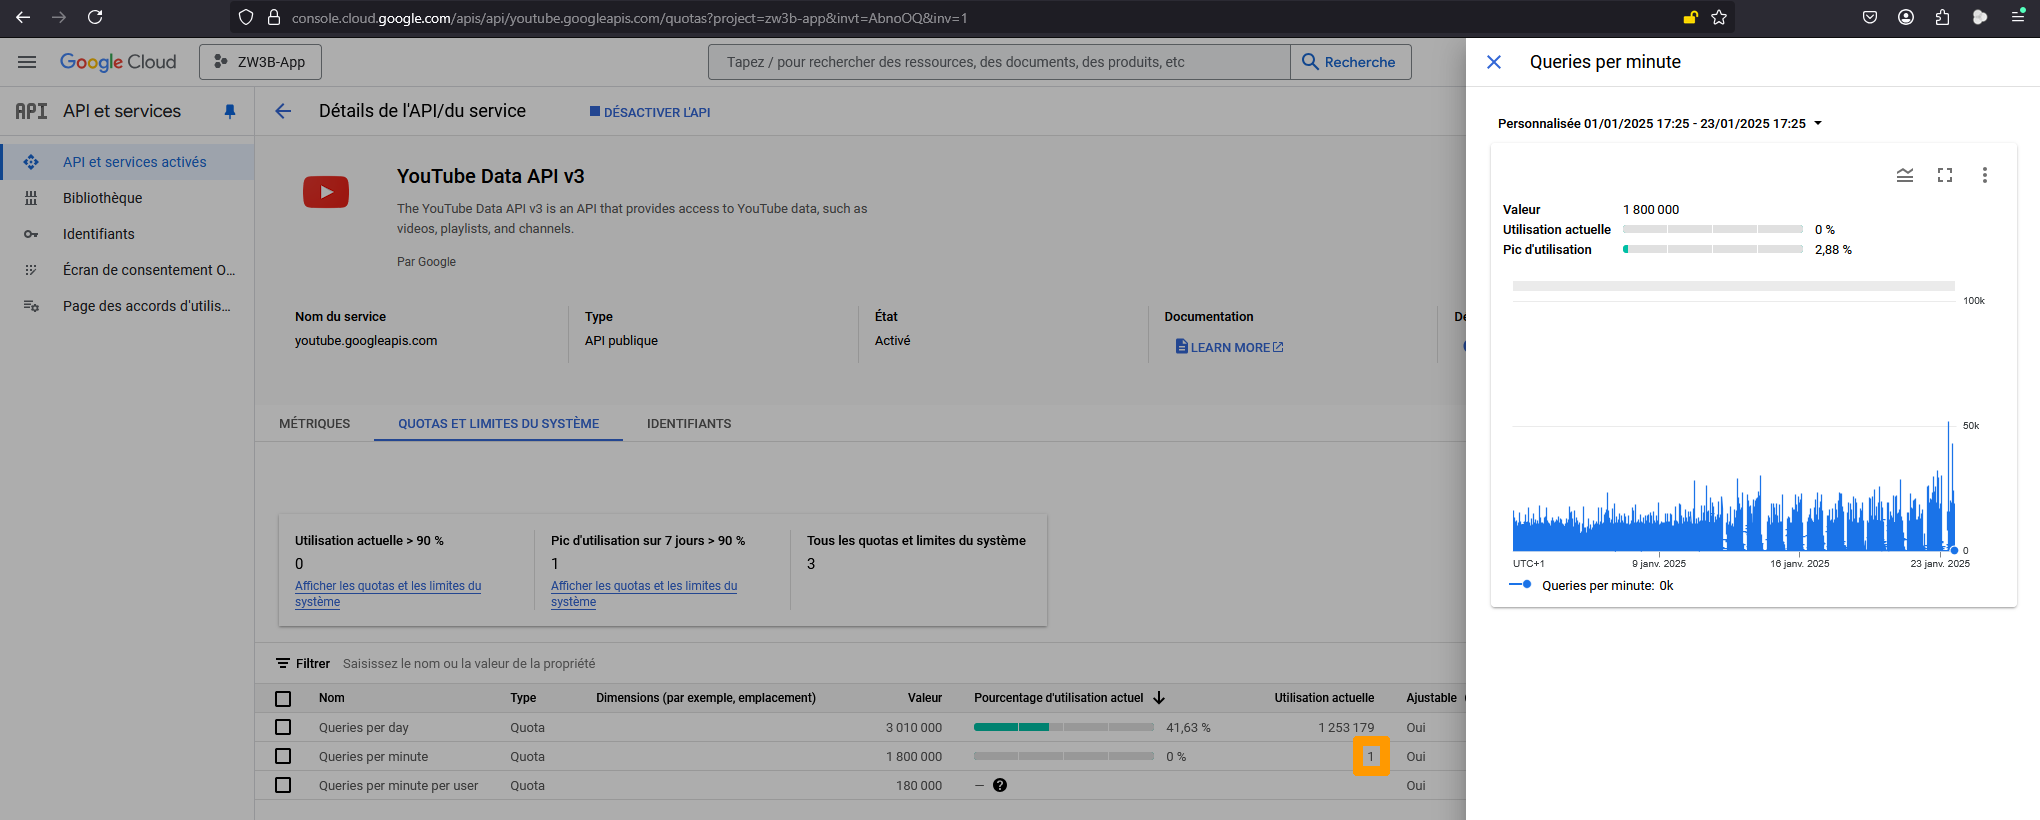2040x820 pixels.
Task: Expand the chart to full screen
Action: point(1945,175)
